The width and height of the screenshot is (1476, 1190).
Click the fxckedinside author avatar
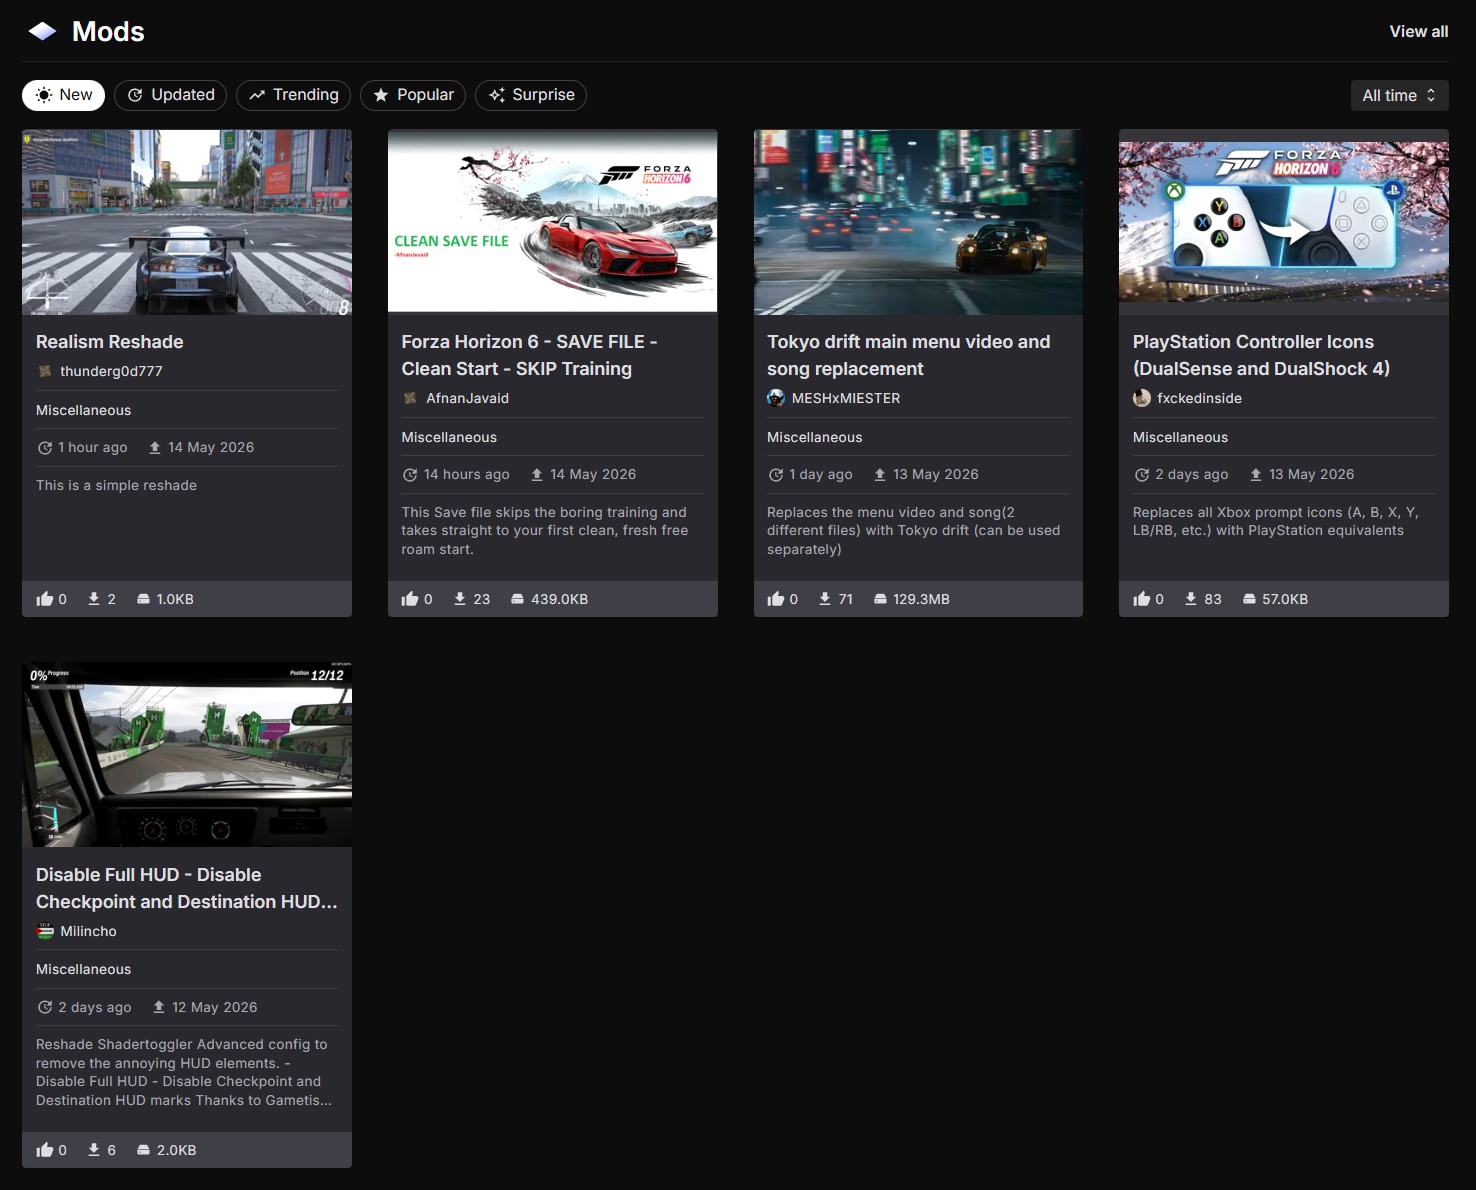click(1142, 398)
